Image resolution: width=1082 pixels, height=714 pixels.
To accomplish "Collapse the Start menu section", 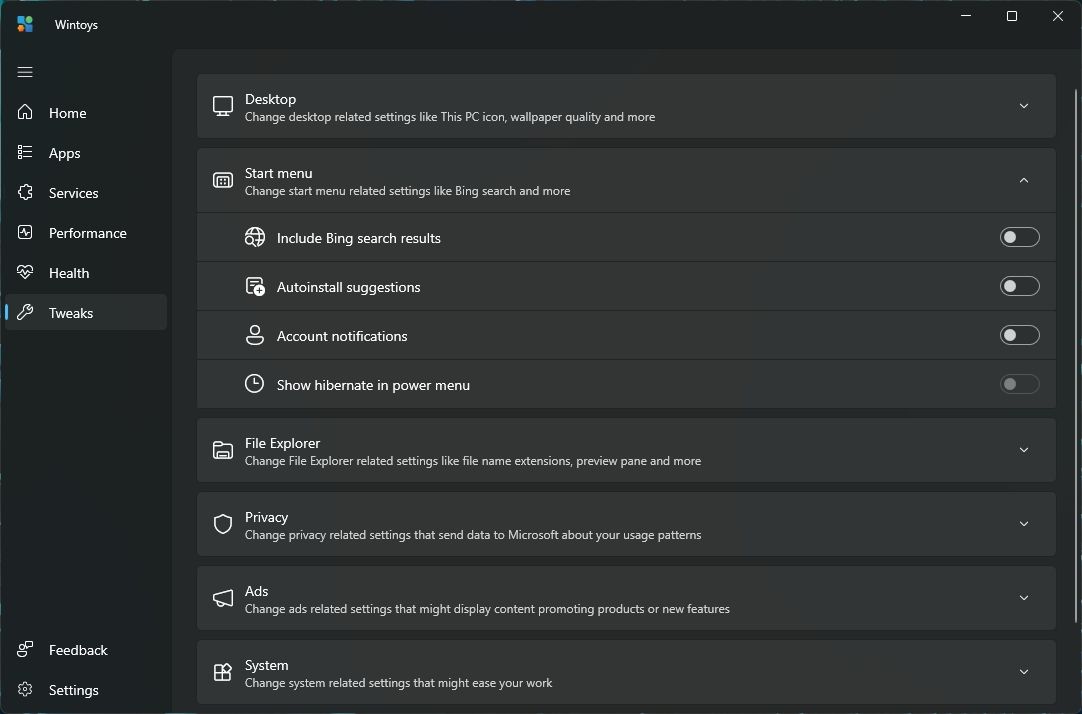I will click(x=1023, y=180).
